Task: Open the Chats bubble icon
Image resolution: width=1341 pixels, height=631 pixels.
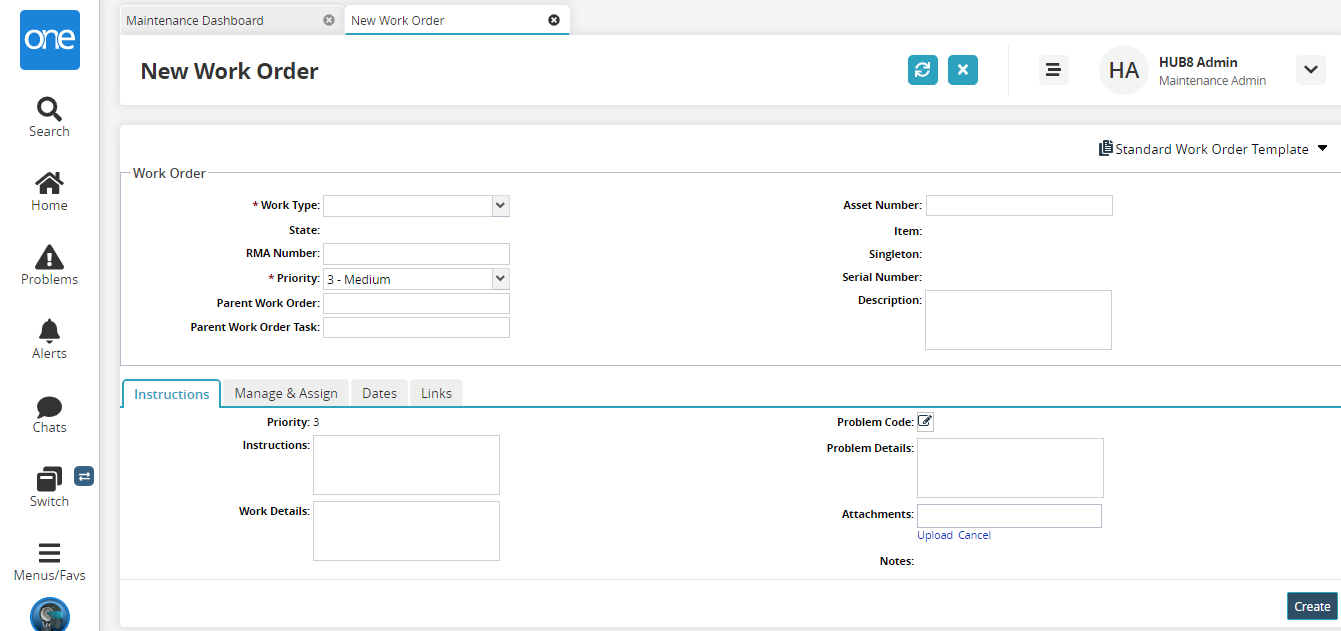Action: 49,407
